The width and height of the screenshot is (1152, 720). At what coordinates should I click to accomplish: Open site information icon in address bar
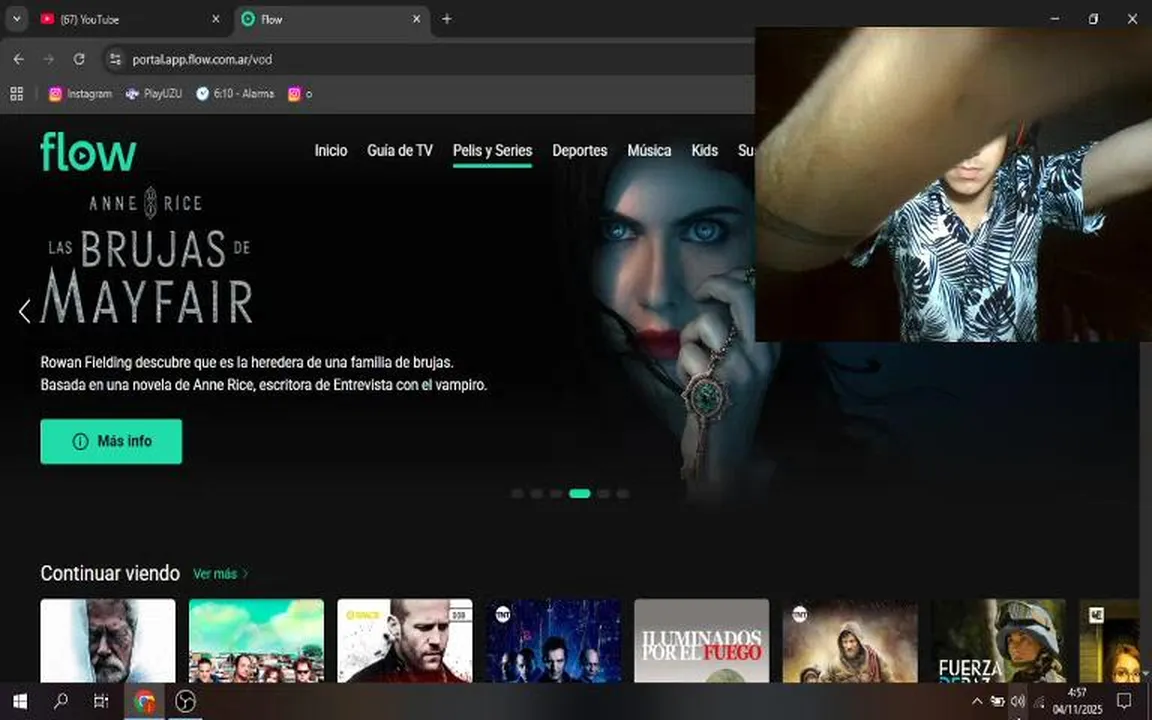point(115,60)
